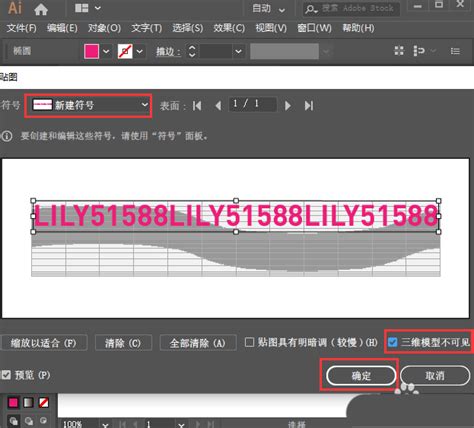Click the align grid icon in control bar
Viewport: 474px width, 428px height.
coord(399,51)
